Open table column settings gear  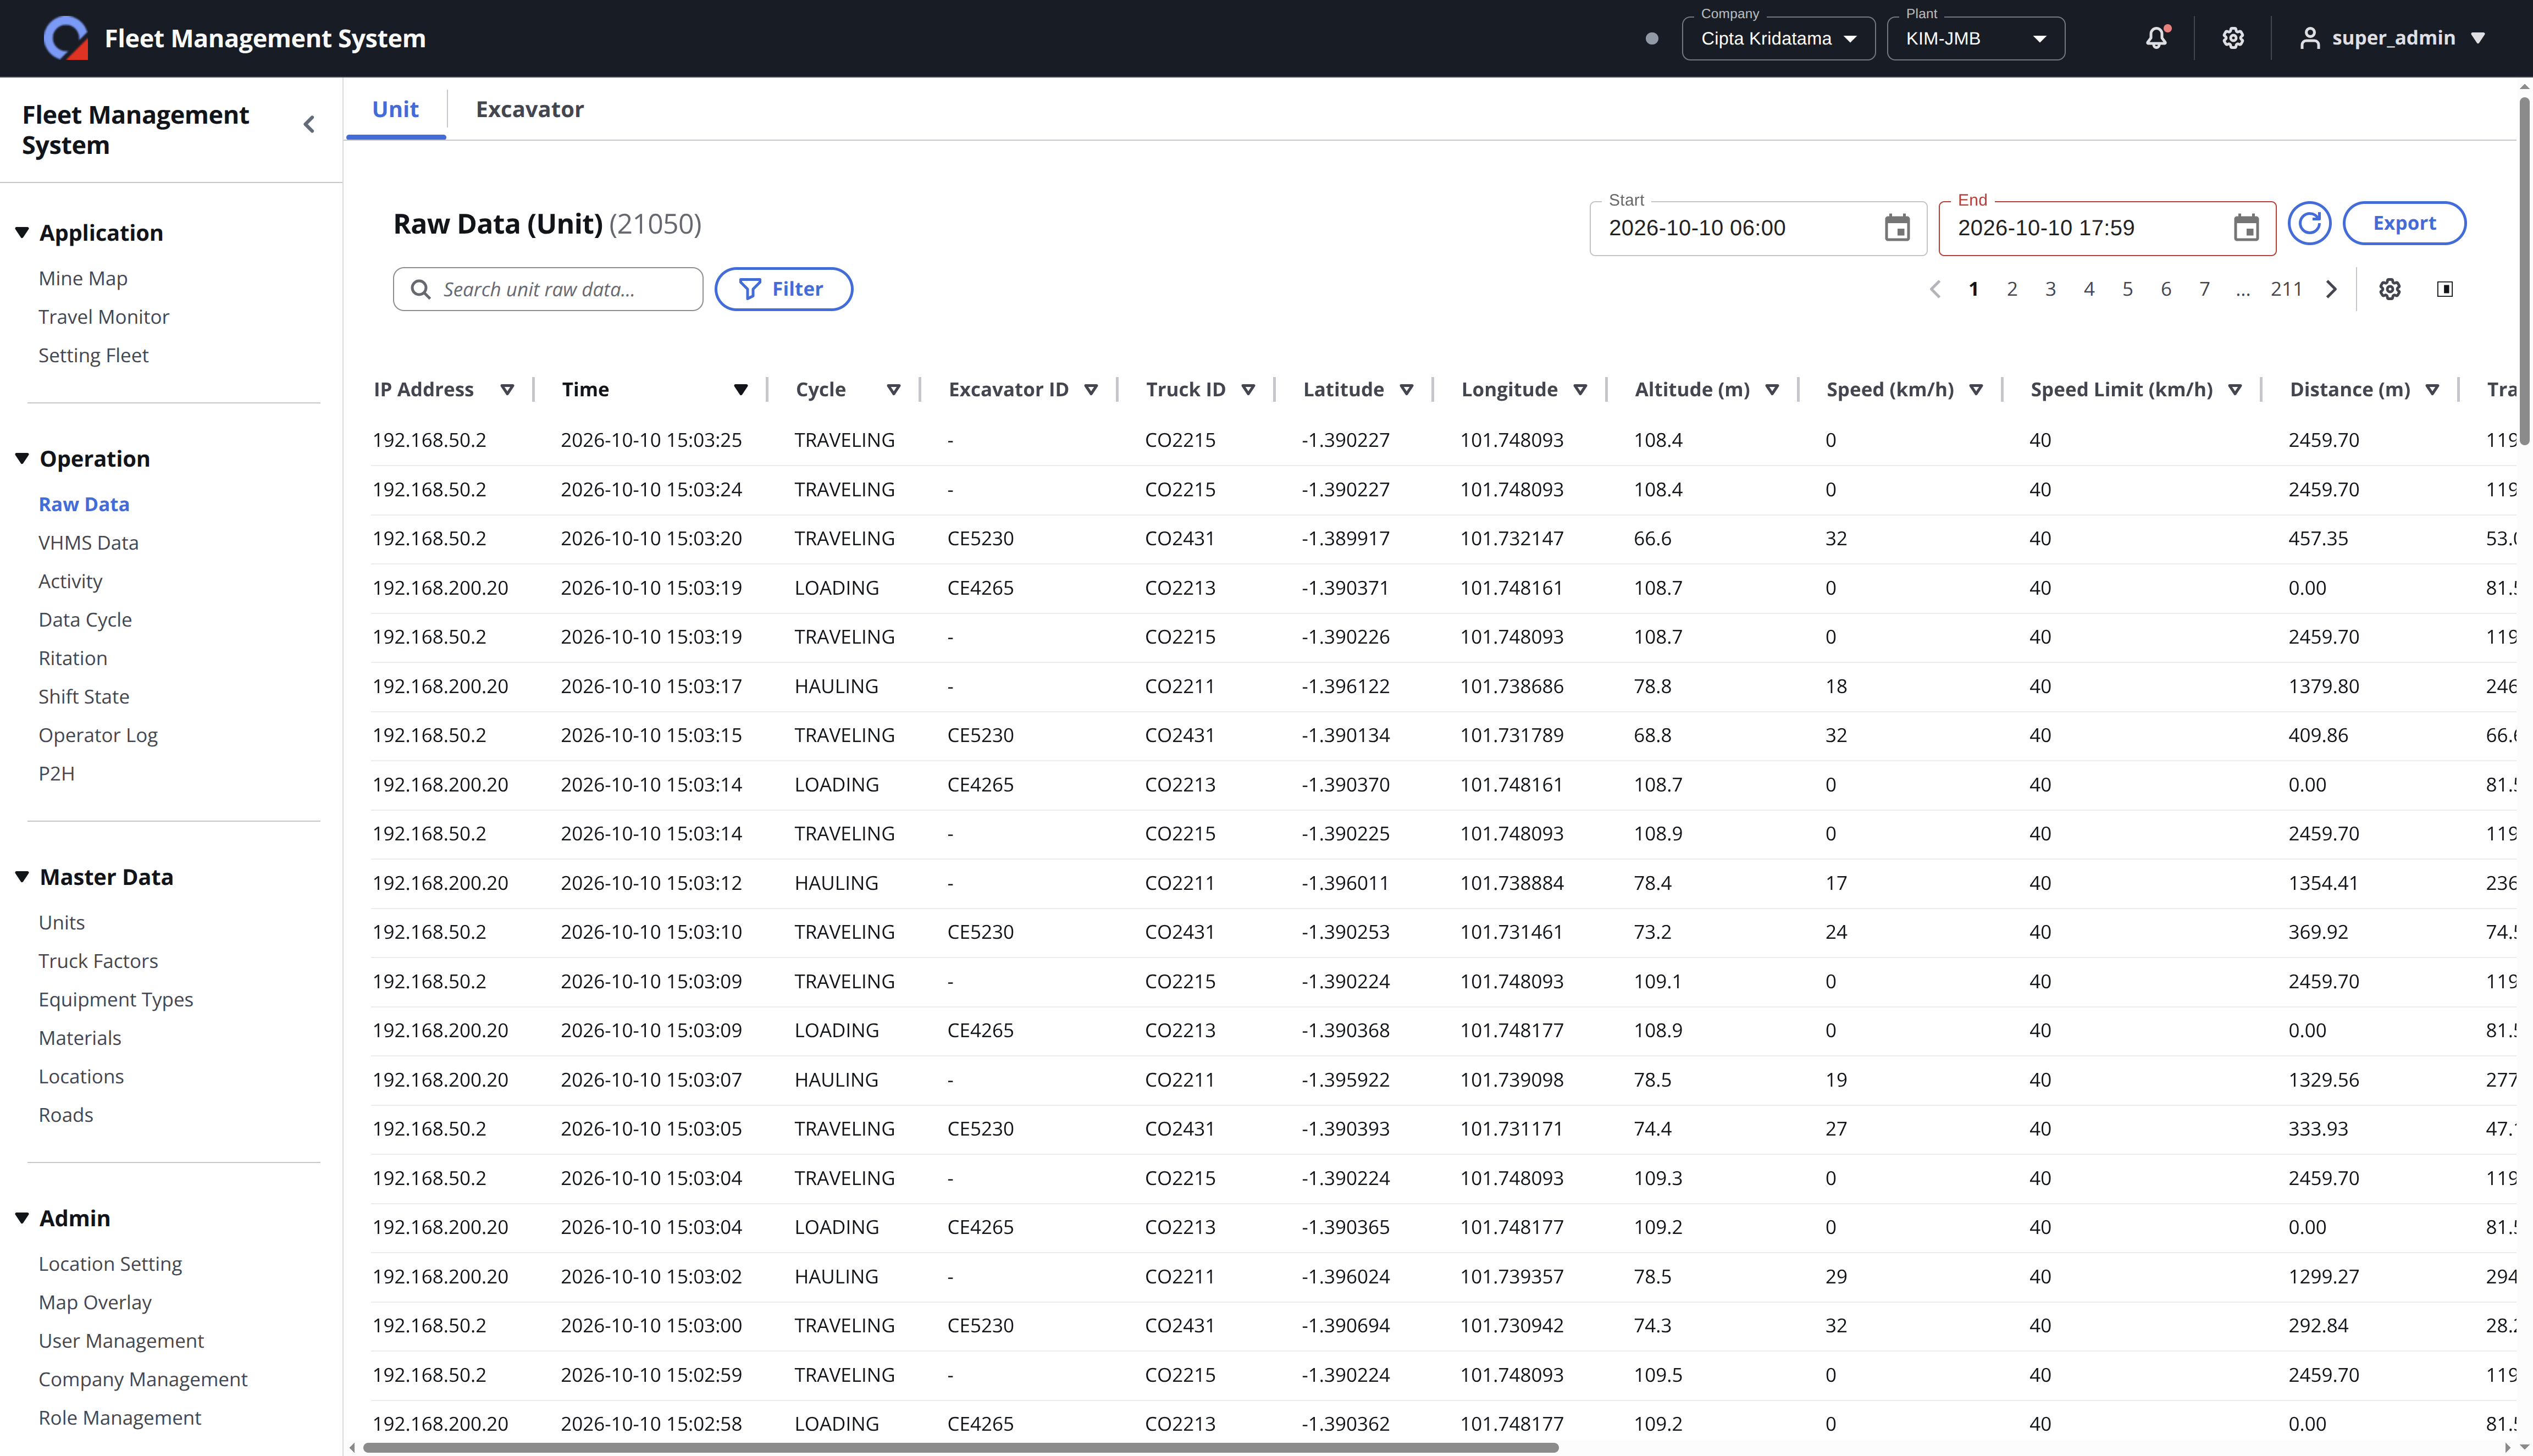tap(2390, 289)
